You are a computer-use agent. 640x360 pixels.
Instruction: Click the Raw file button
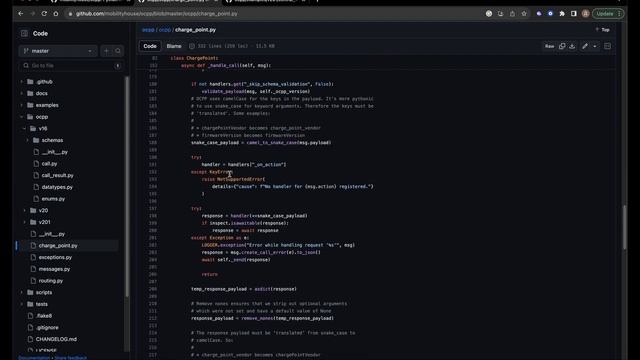click(x=549, y=46)
